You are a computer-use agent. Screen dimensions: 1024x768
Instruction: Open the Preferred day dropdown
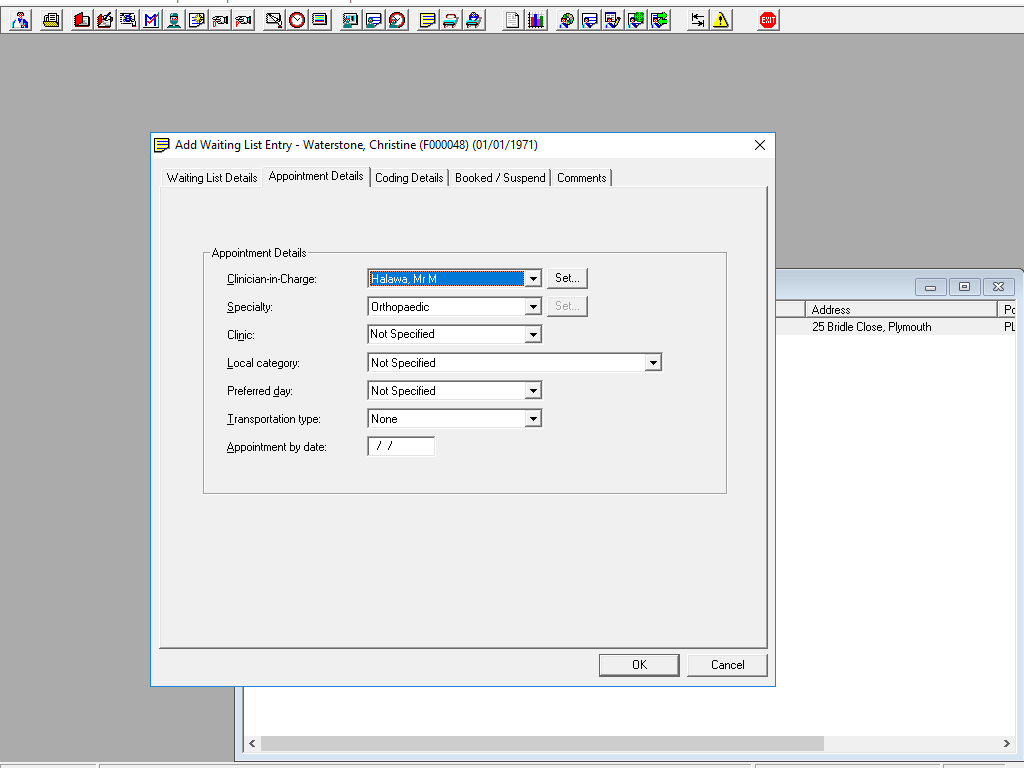(x=534, y=391)
